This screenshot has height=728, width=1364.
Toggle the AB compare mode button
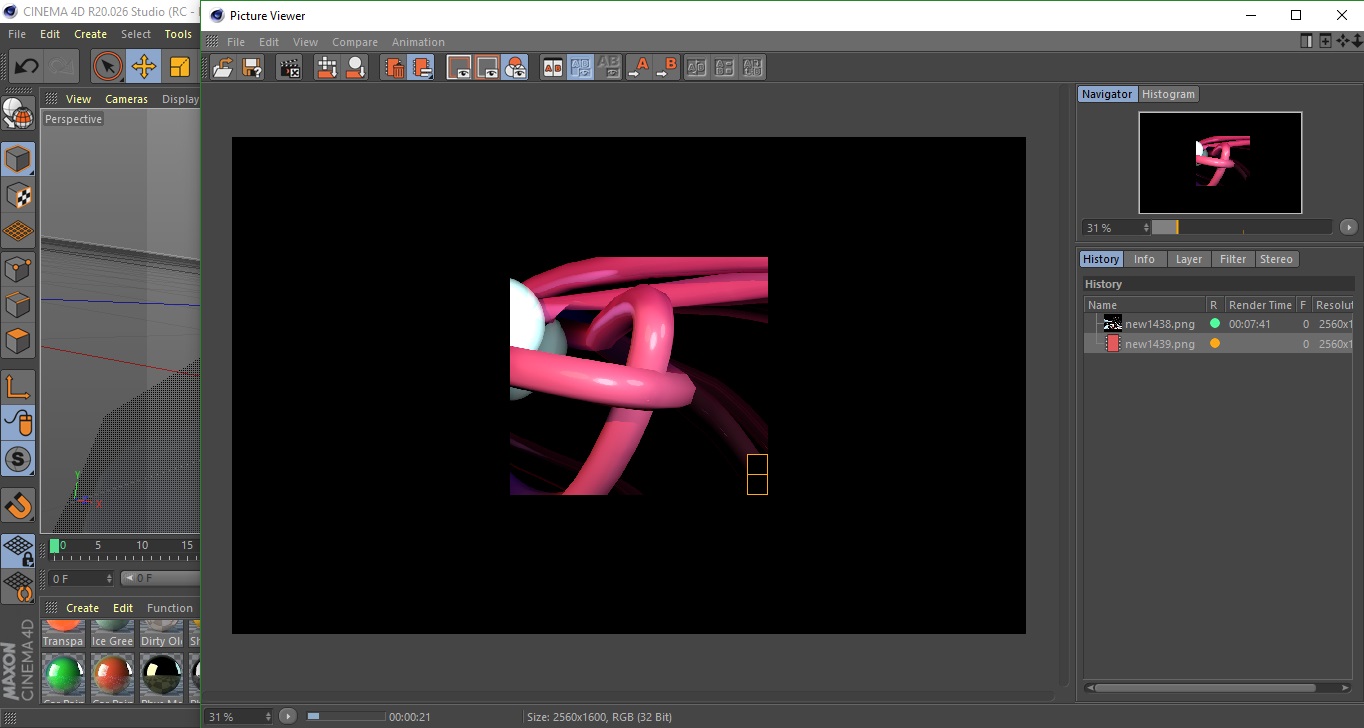tap(552, 68)
